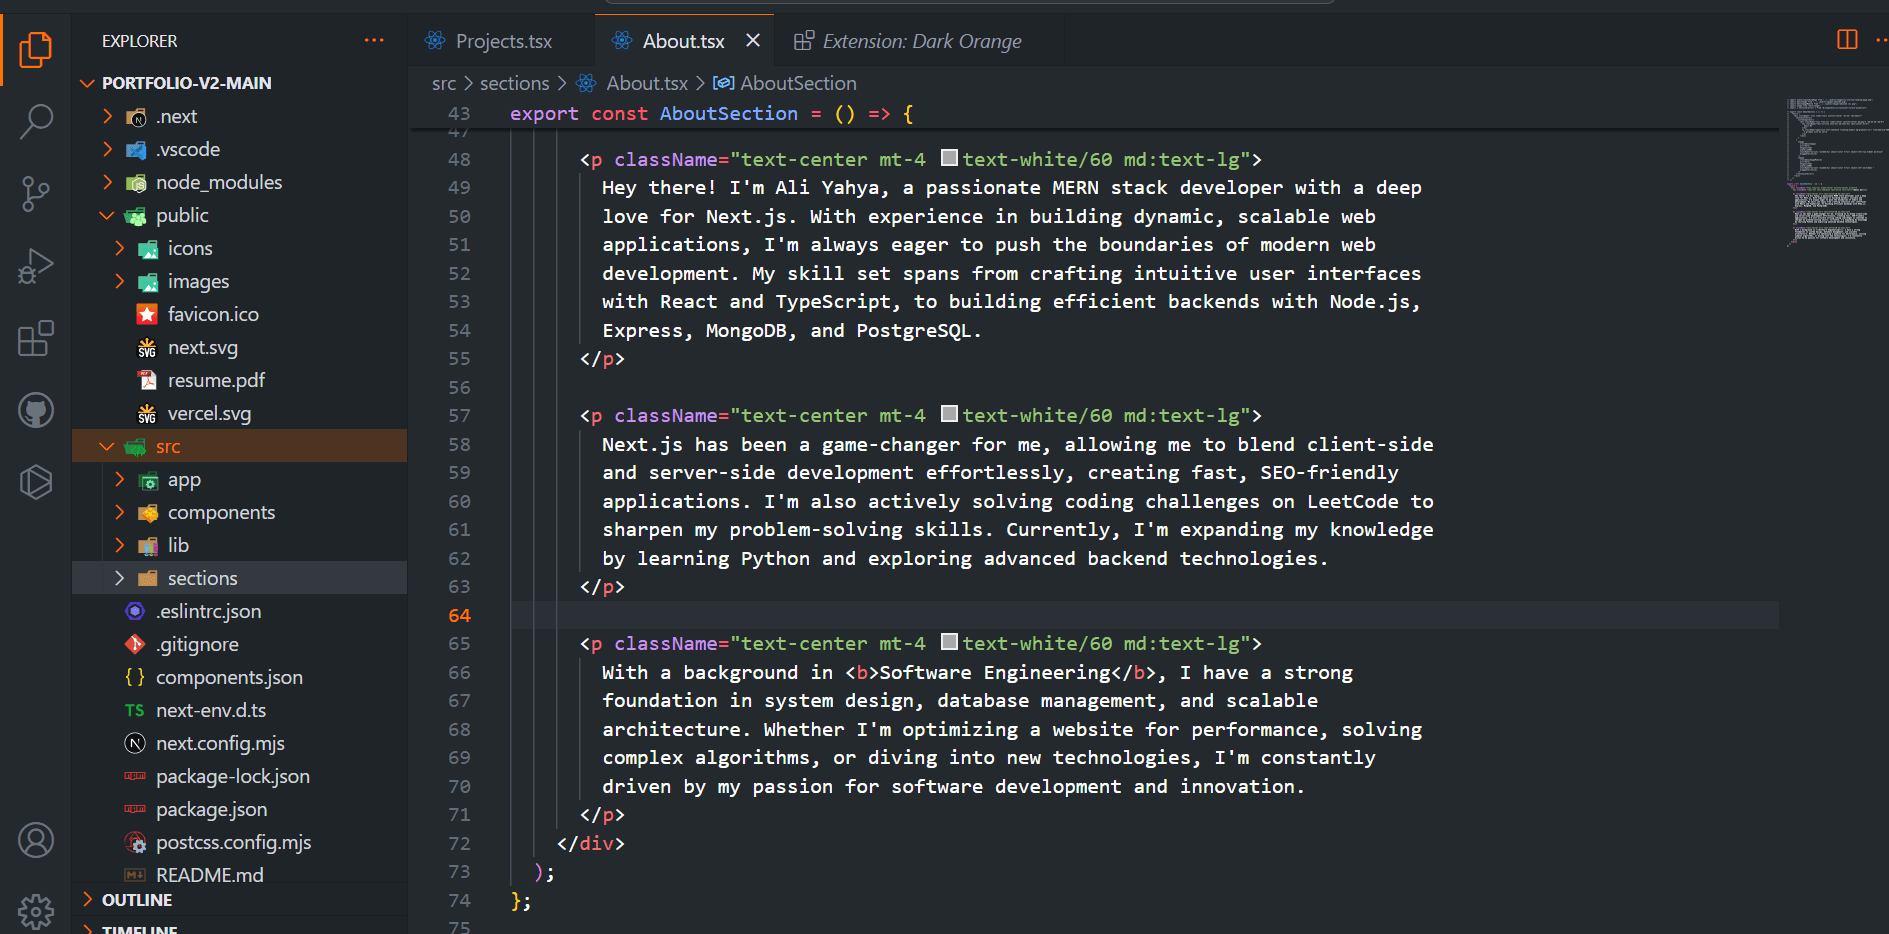Click the extension icon on Dark Orange tab
The width and height of the screenshot is (1889, 934).
click(x=803, y=41)
